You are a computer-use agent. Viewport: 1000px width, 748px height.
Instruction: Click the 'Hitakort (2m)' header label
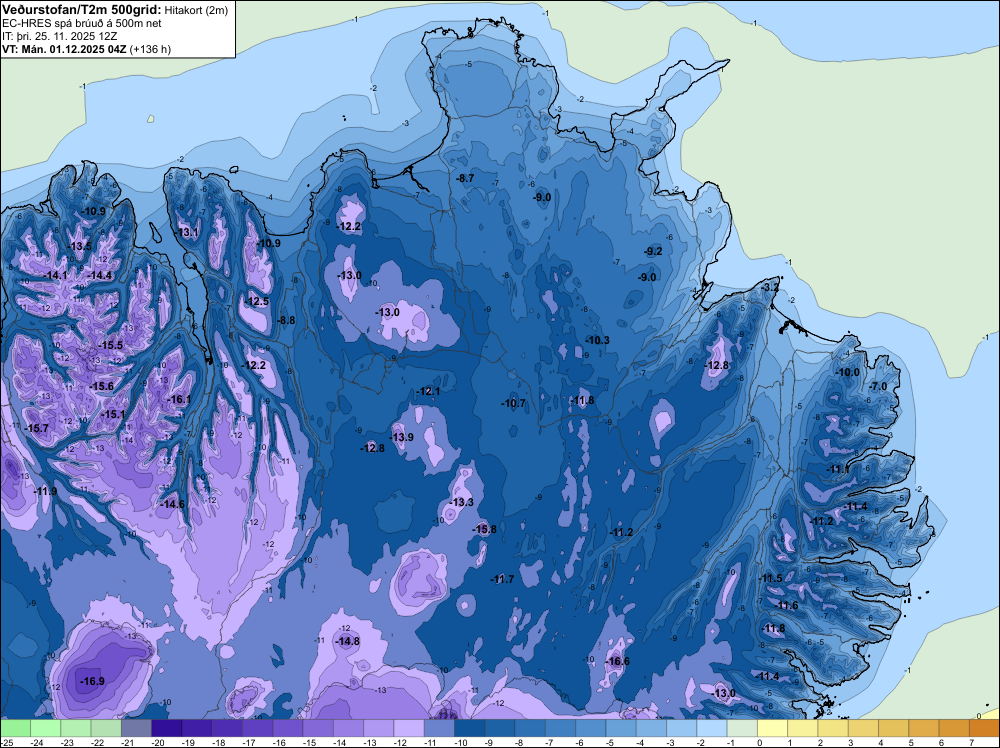tap(196, 10)
